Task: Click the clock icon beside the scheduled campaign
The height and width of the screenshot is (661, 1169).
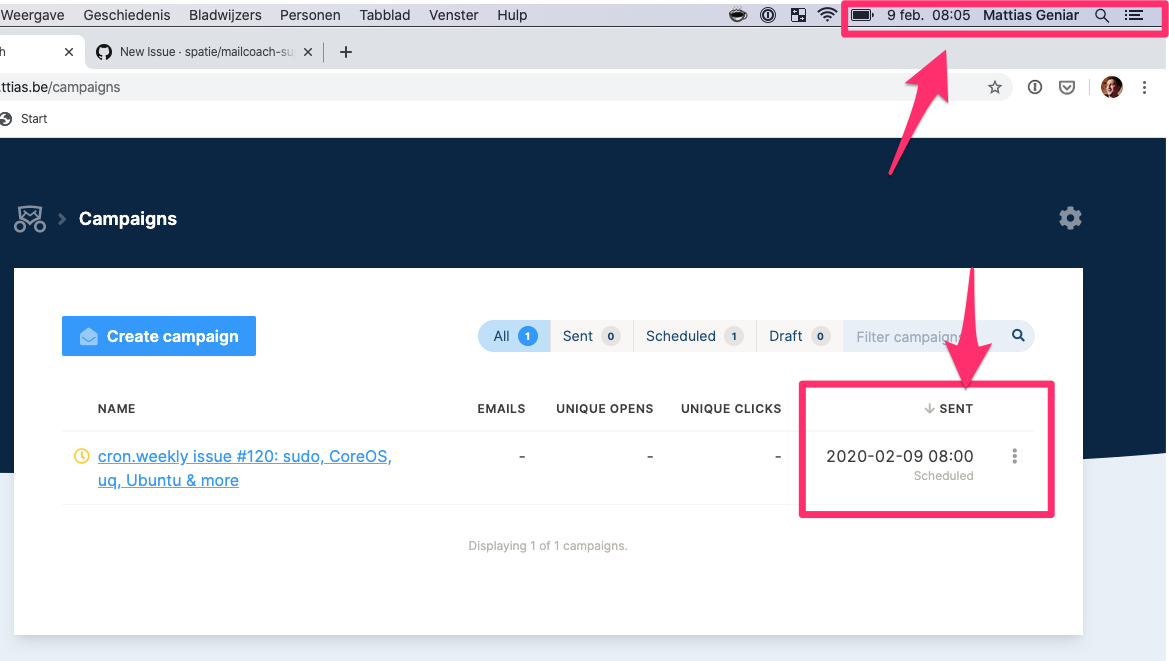Action: click(x=81, y=456)
